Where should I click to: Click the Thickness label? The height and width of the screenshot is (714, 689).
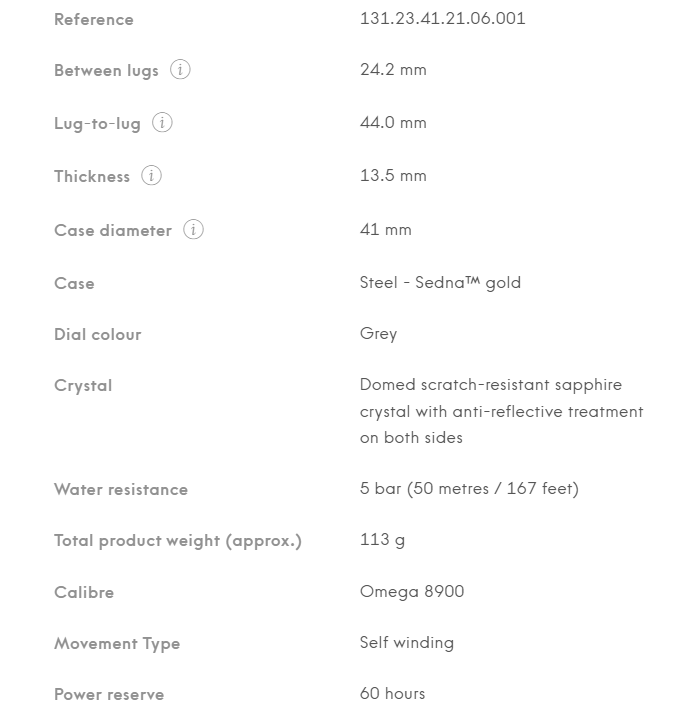coord(92,176)
